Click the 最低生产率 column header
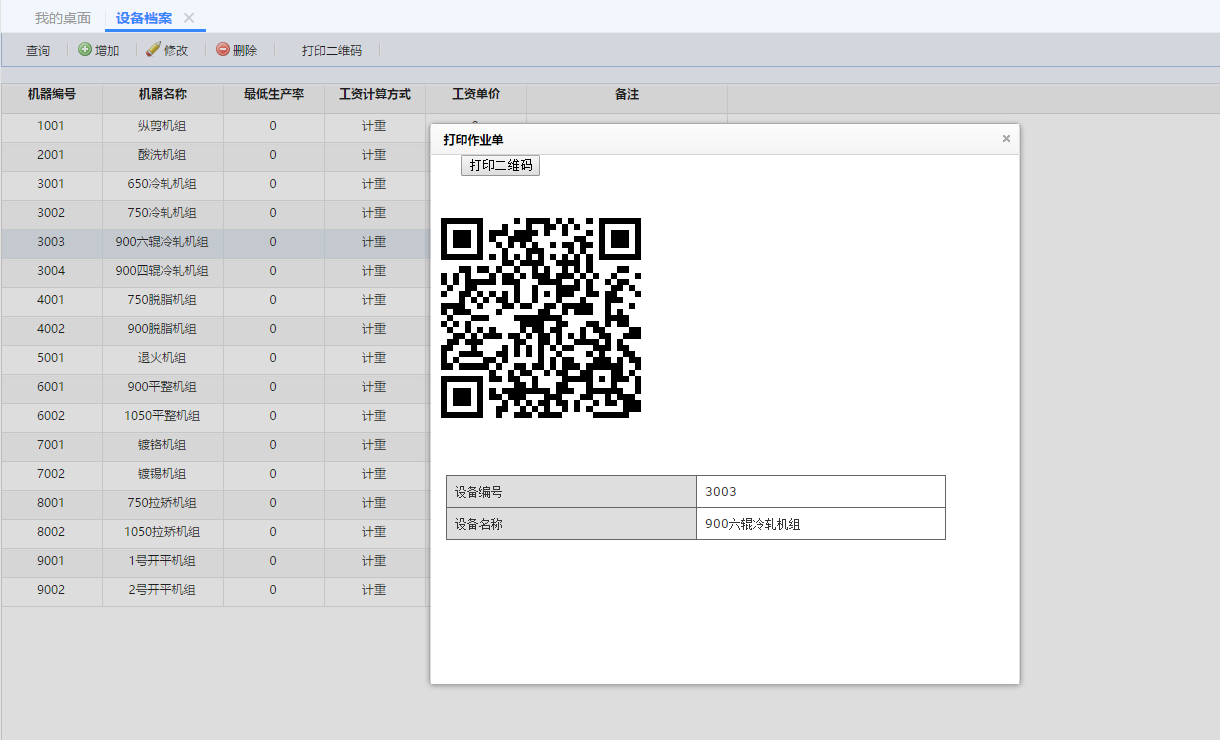 pos(274,94)
